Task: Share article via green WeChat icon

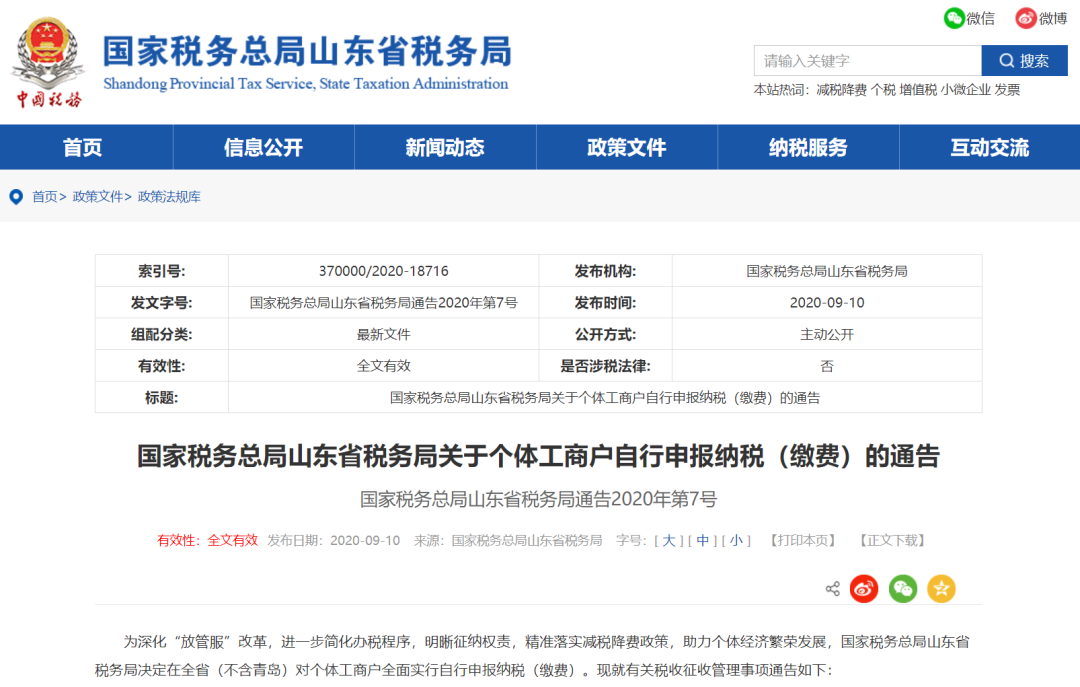Action: pyautogui.click(x=902, y=588)
